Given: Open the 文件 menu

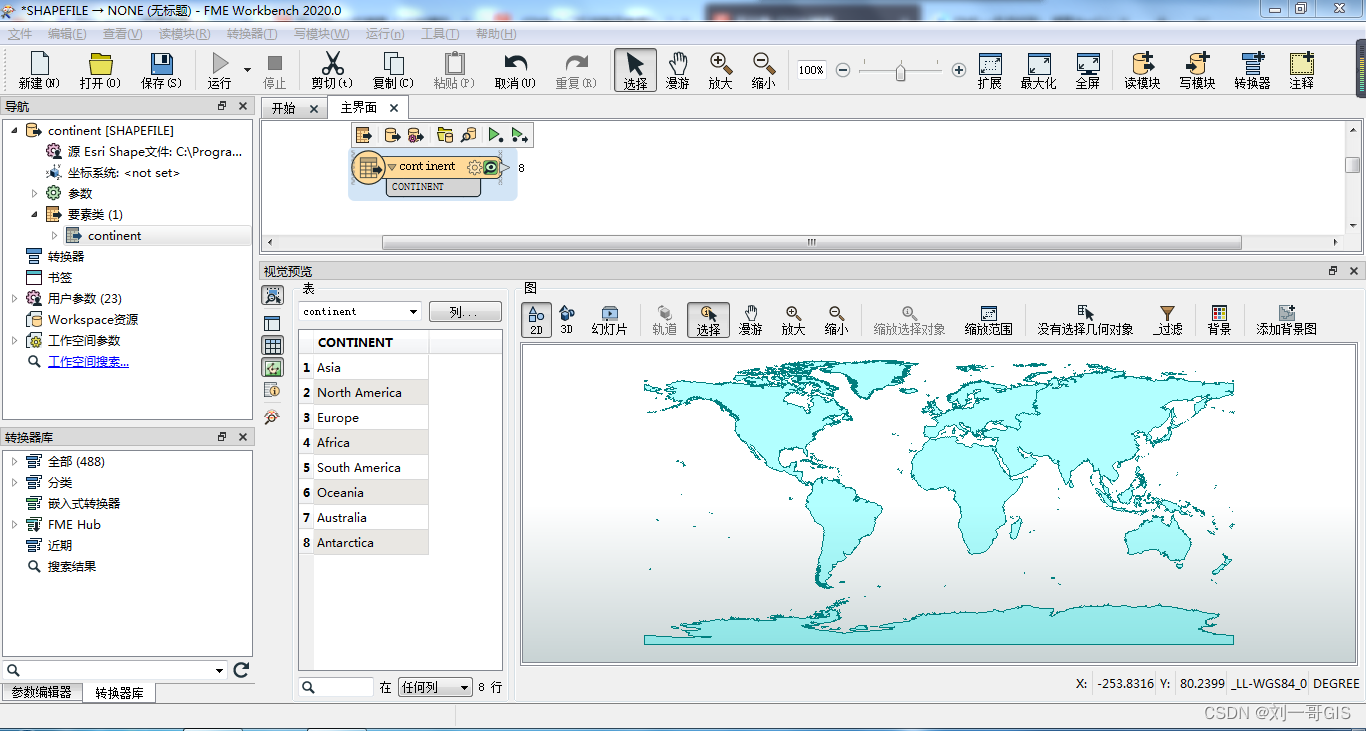Looking at the screenshot, I should tap(20, 34).
